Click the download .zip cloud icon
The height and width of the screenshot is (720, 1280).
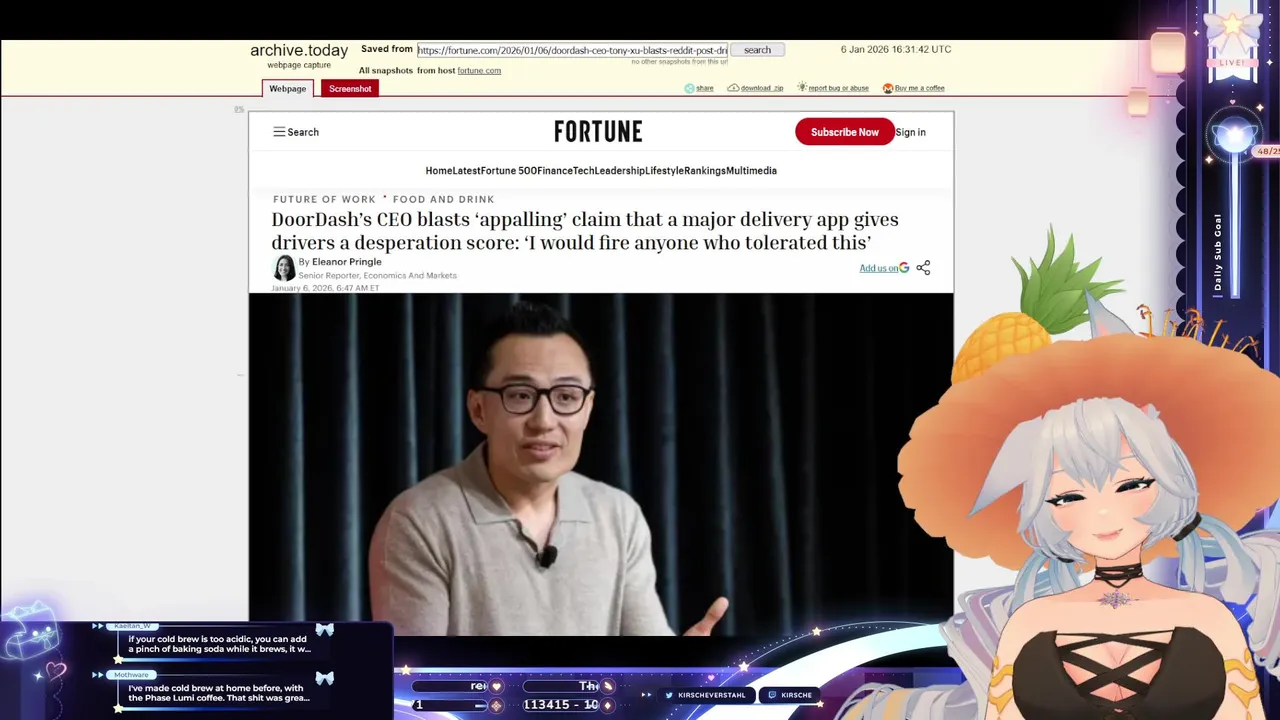pyautogui.click(x=733, y=88)
